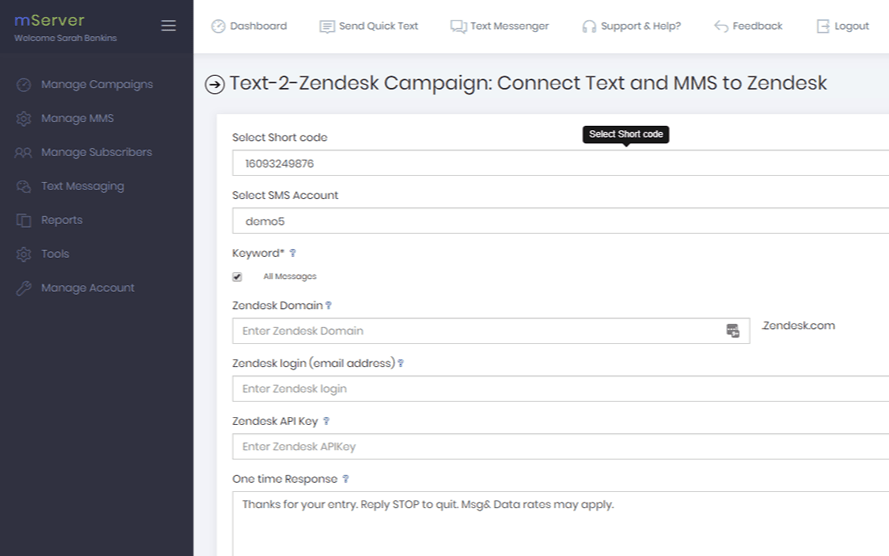The width and height of the screenshot is (889, 556).
Task: Open the Reports sidebar menu
Action: pyautogui.click(x=62, y=220)
